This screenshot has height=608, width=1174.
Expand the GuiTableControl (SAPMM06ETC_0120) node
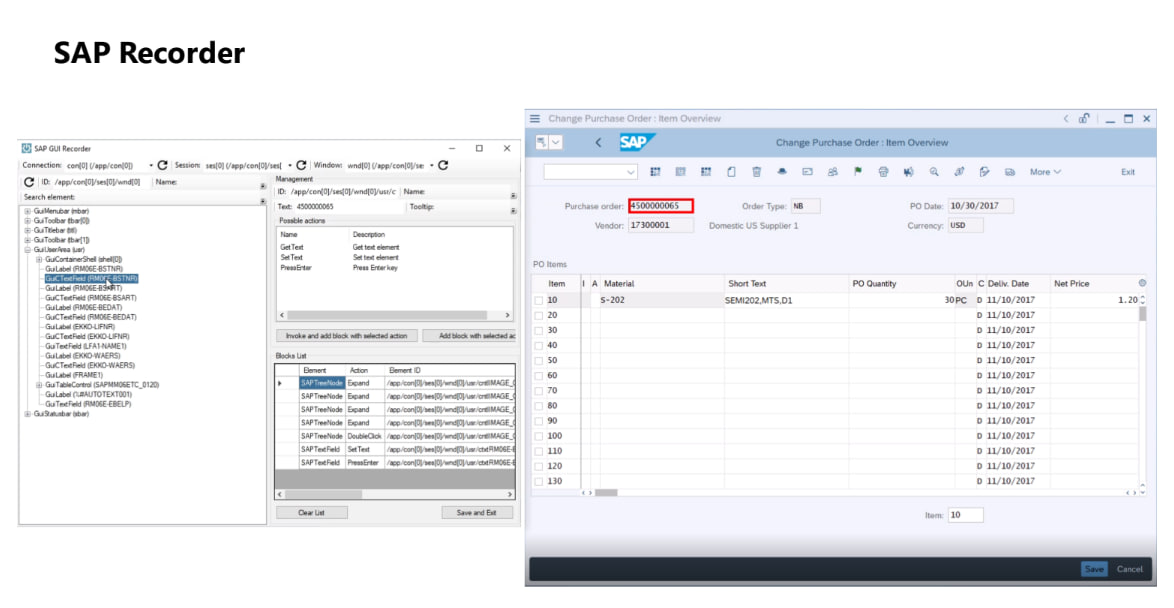pyautogui.click(x=39, y=385)
